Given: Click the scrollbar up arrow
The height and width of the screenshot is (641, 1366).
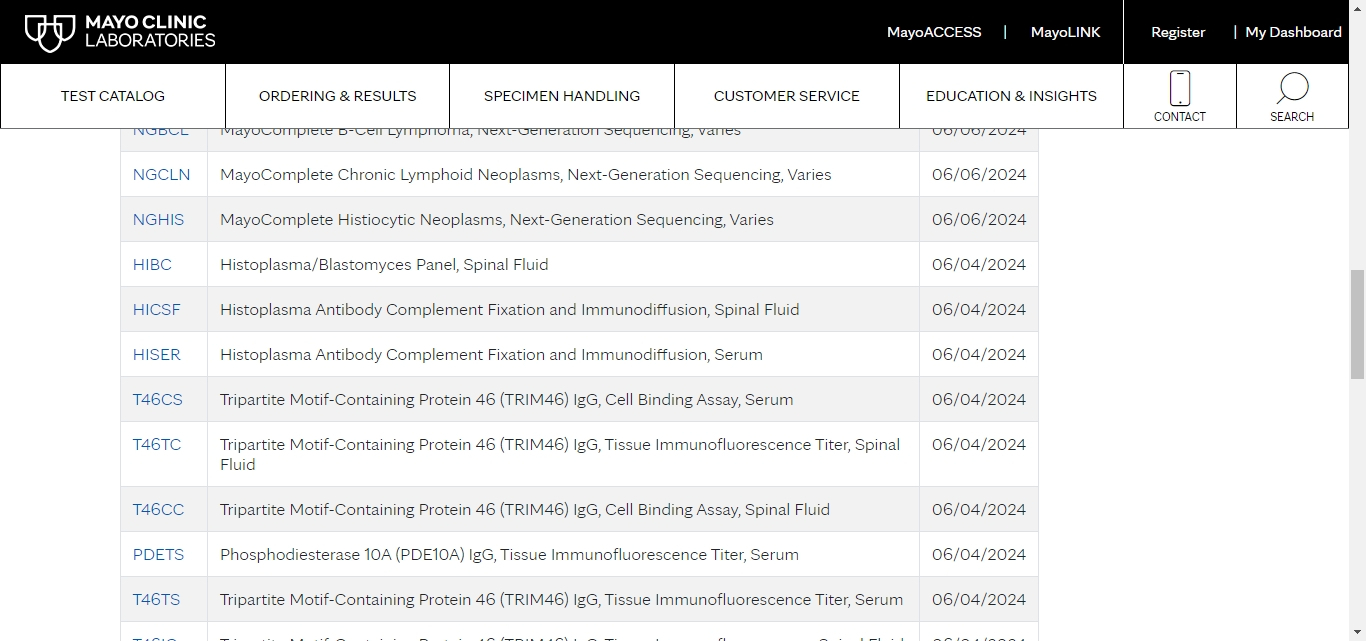Looking at the screenshot, I should pos(1357,8).
